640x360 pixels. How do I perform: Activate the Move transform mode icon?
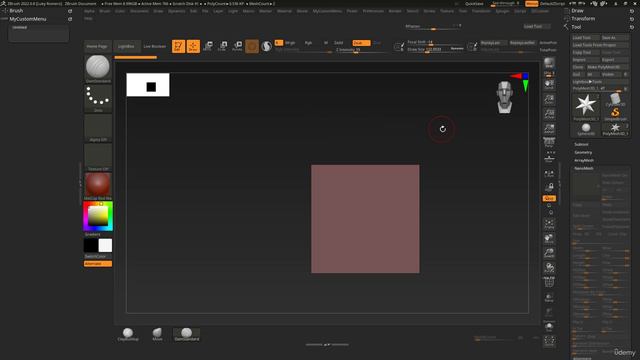pyautogui.click(x=208, y=46)
